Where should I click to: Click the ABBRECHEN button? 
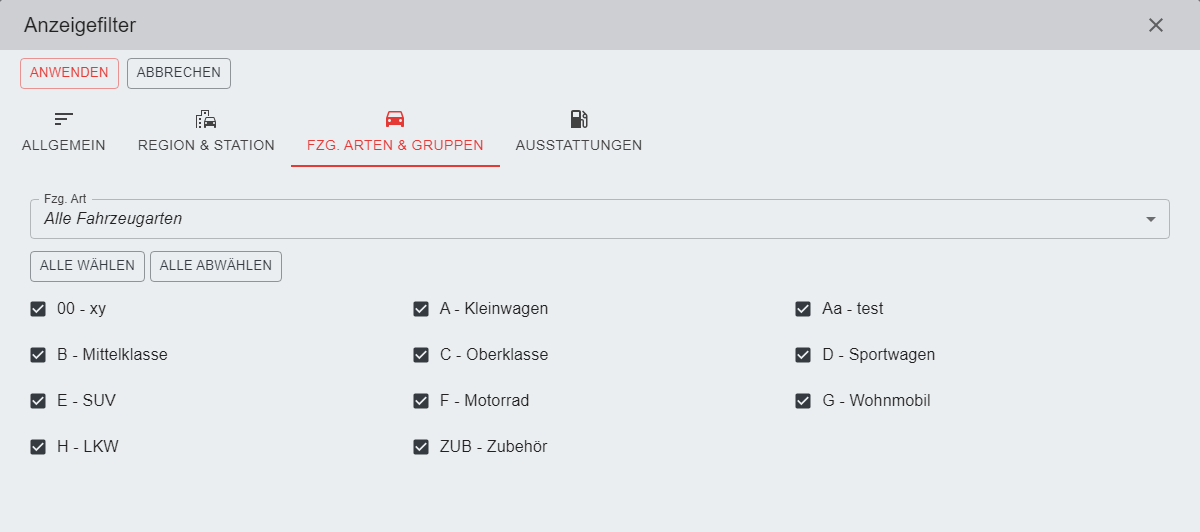point(179,73)
